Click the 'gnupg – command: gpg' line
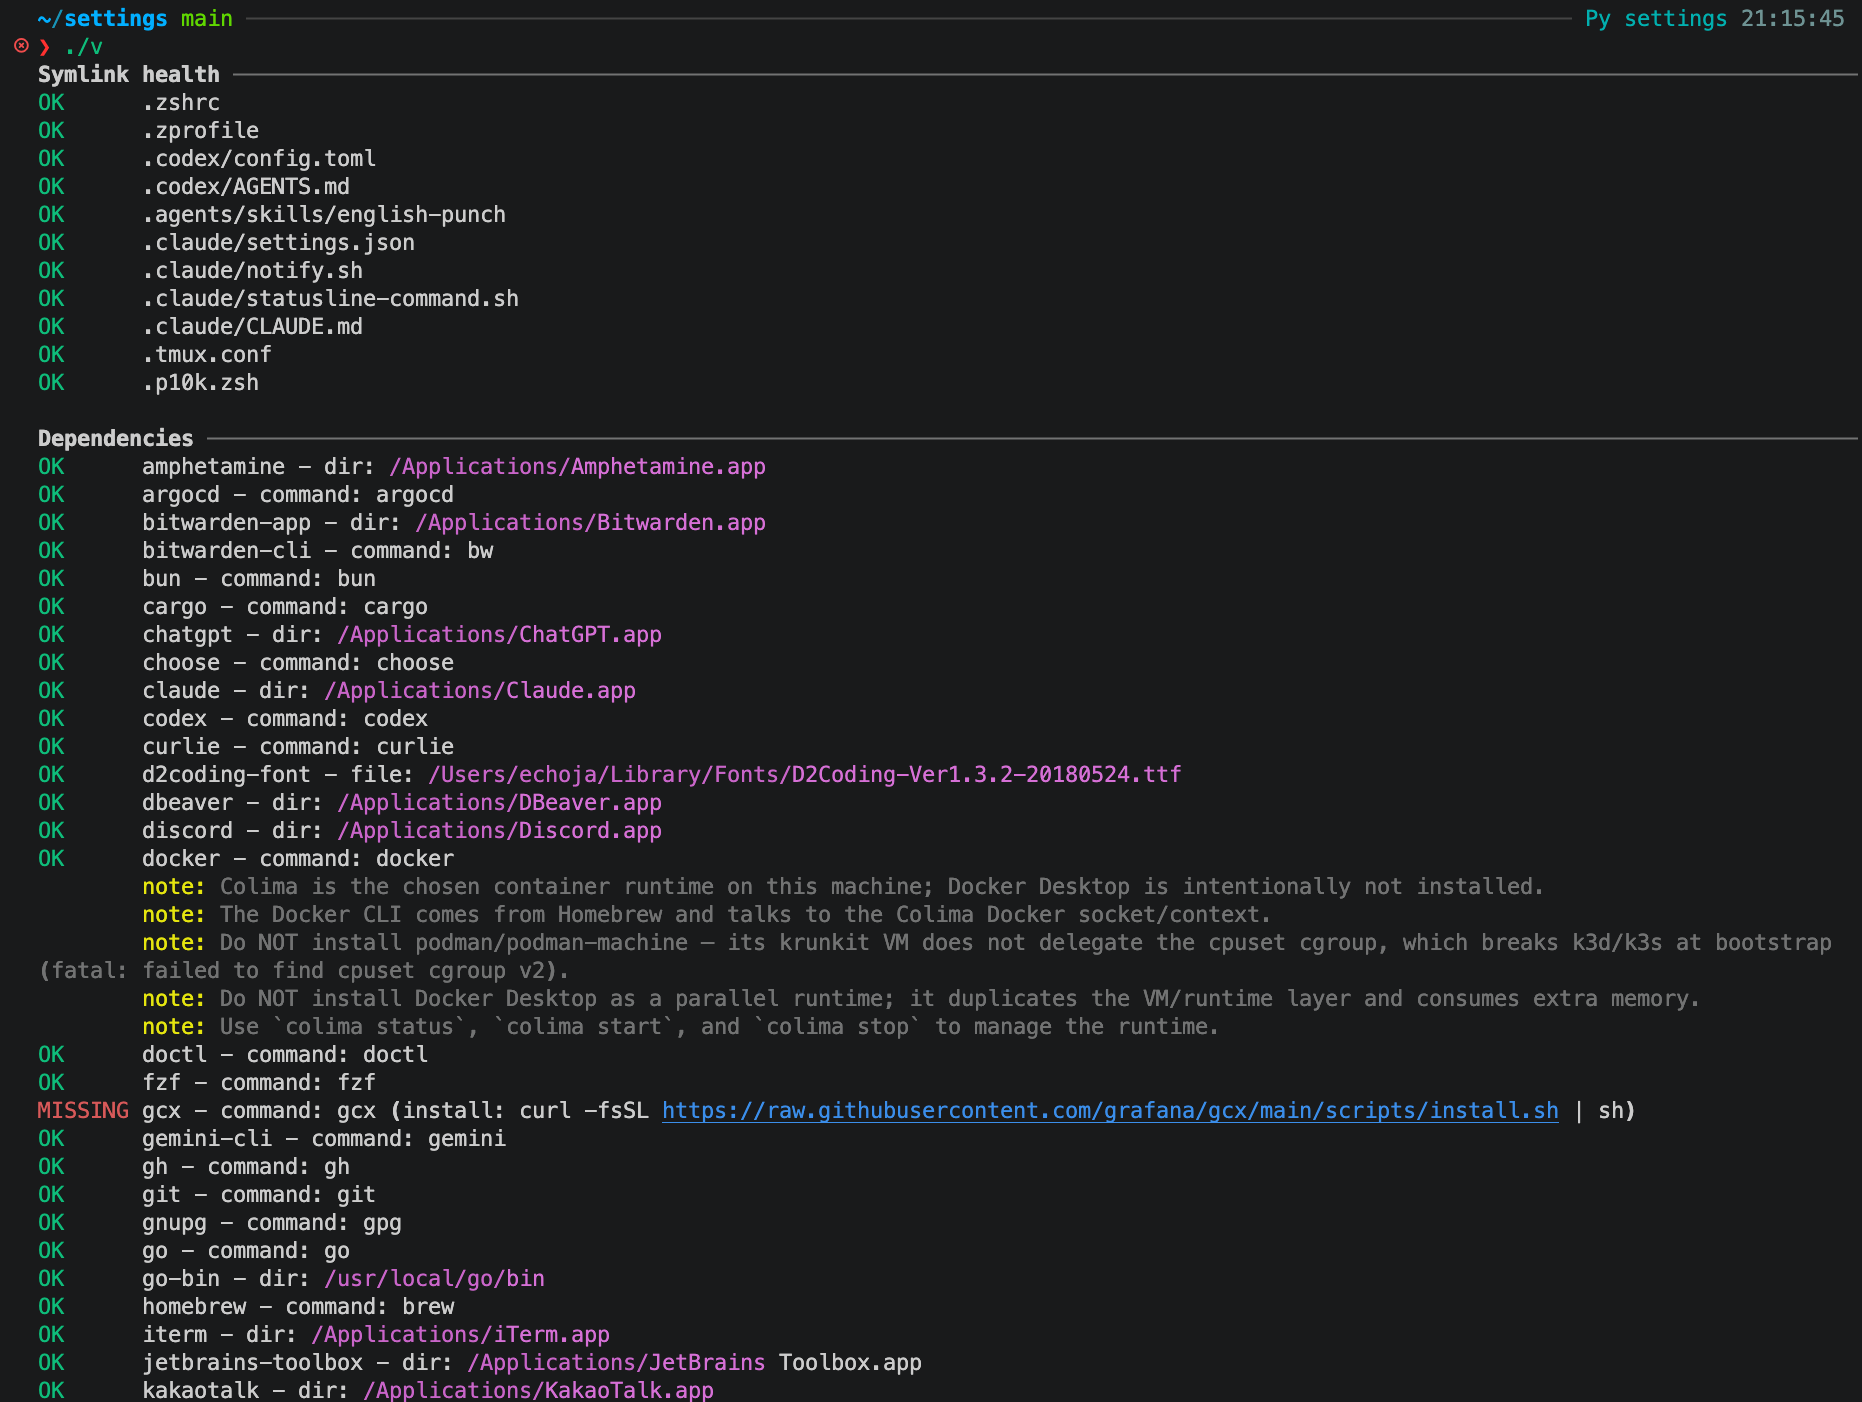Viewport: 1862px width, 1402px height. (272, 1223)
